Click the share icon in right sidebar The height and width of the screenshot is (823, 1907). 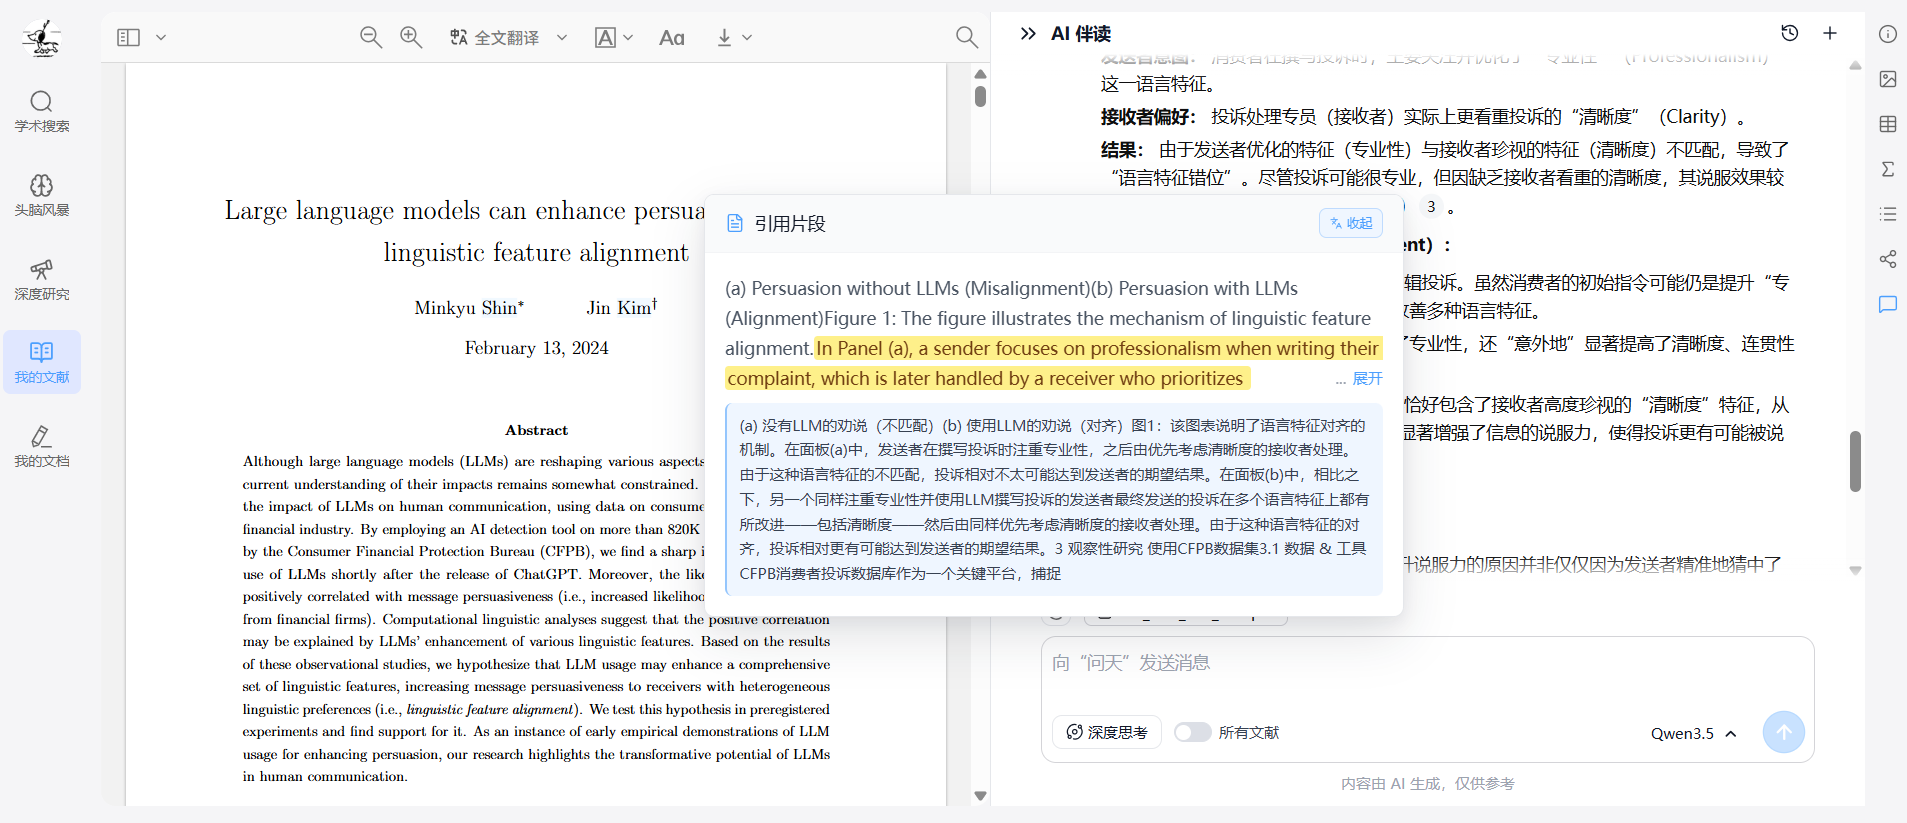point(1888,259)
